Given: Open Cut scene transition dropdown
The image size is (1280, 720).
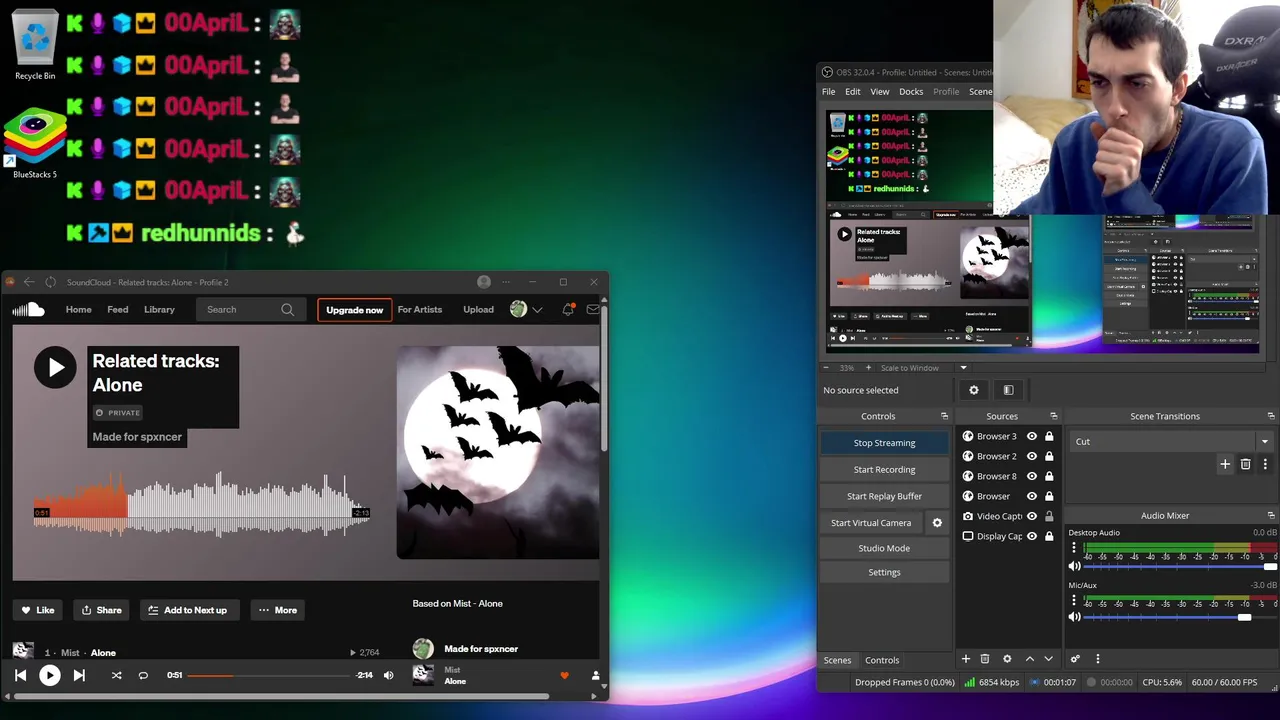Looking at the screenshot, I should [x=1171, y=441].
